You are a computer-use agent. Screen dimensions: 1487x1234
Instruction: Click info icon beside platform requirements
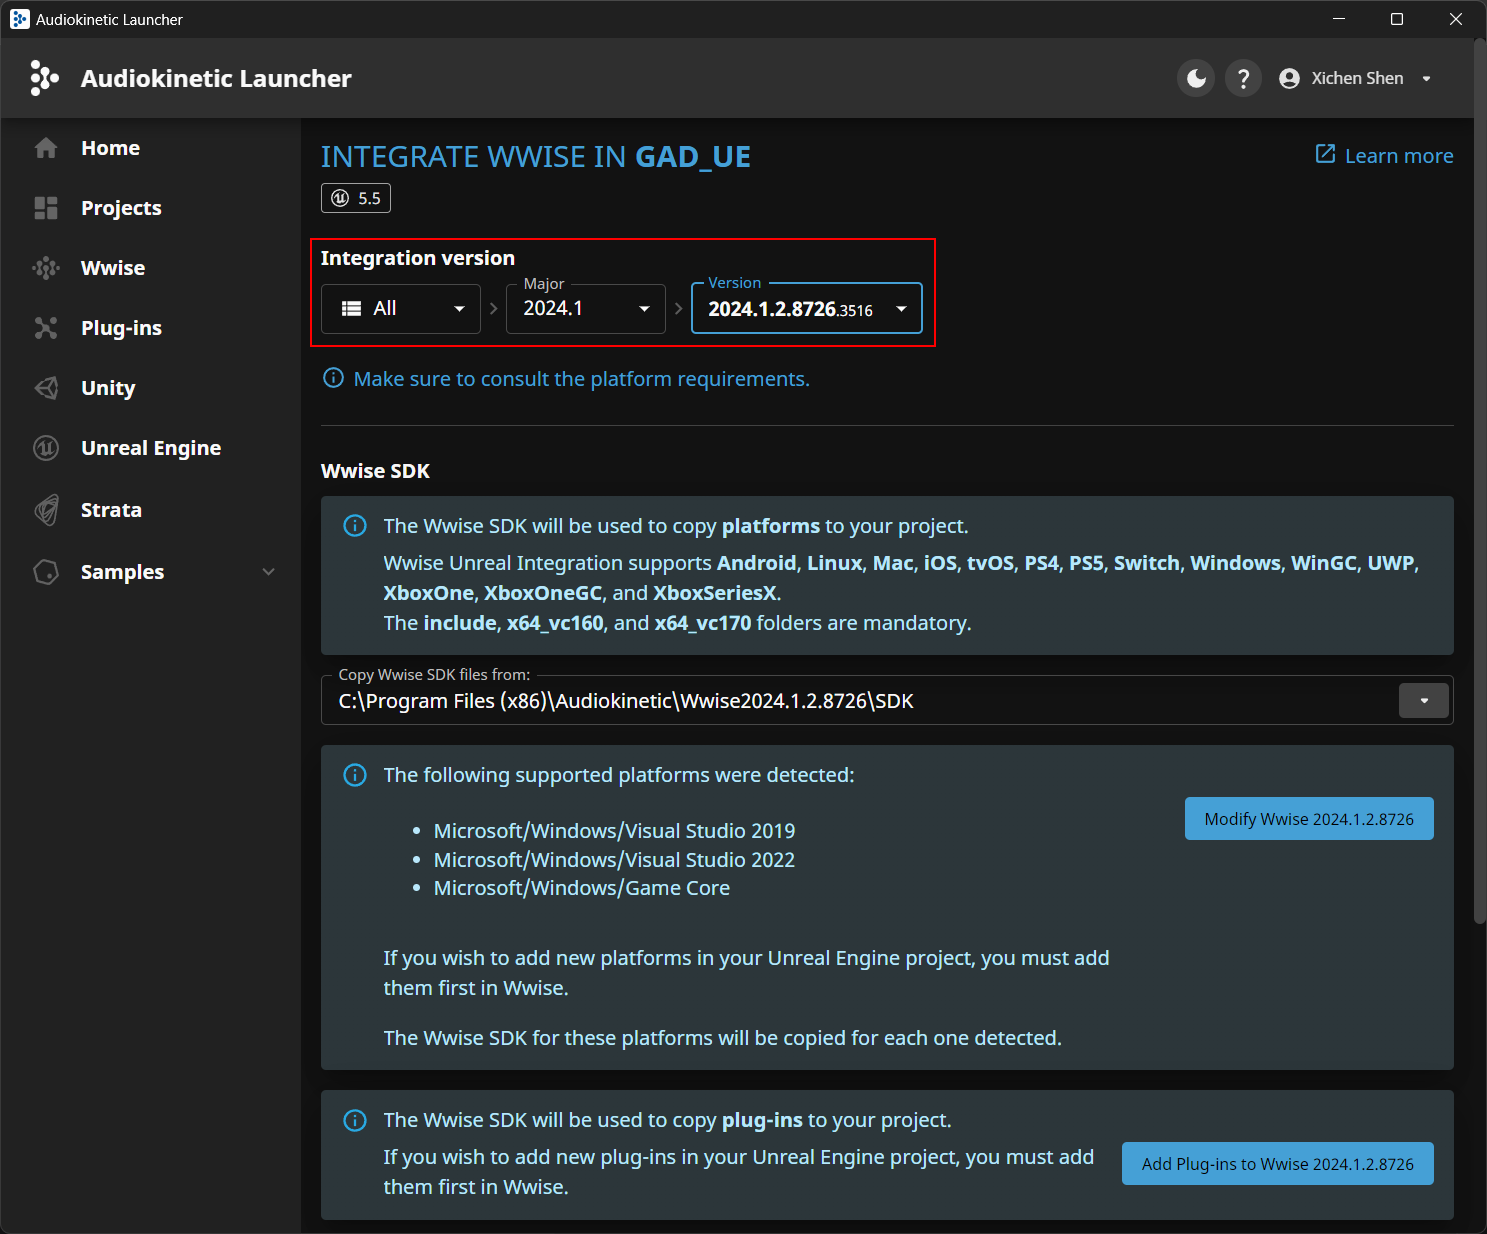(333, 378)
